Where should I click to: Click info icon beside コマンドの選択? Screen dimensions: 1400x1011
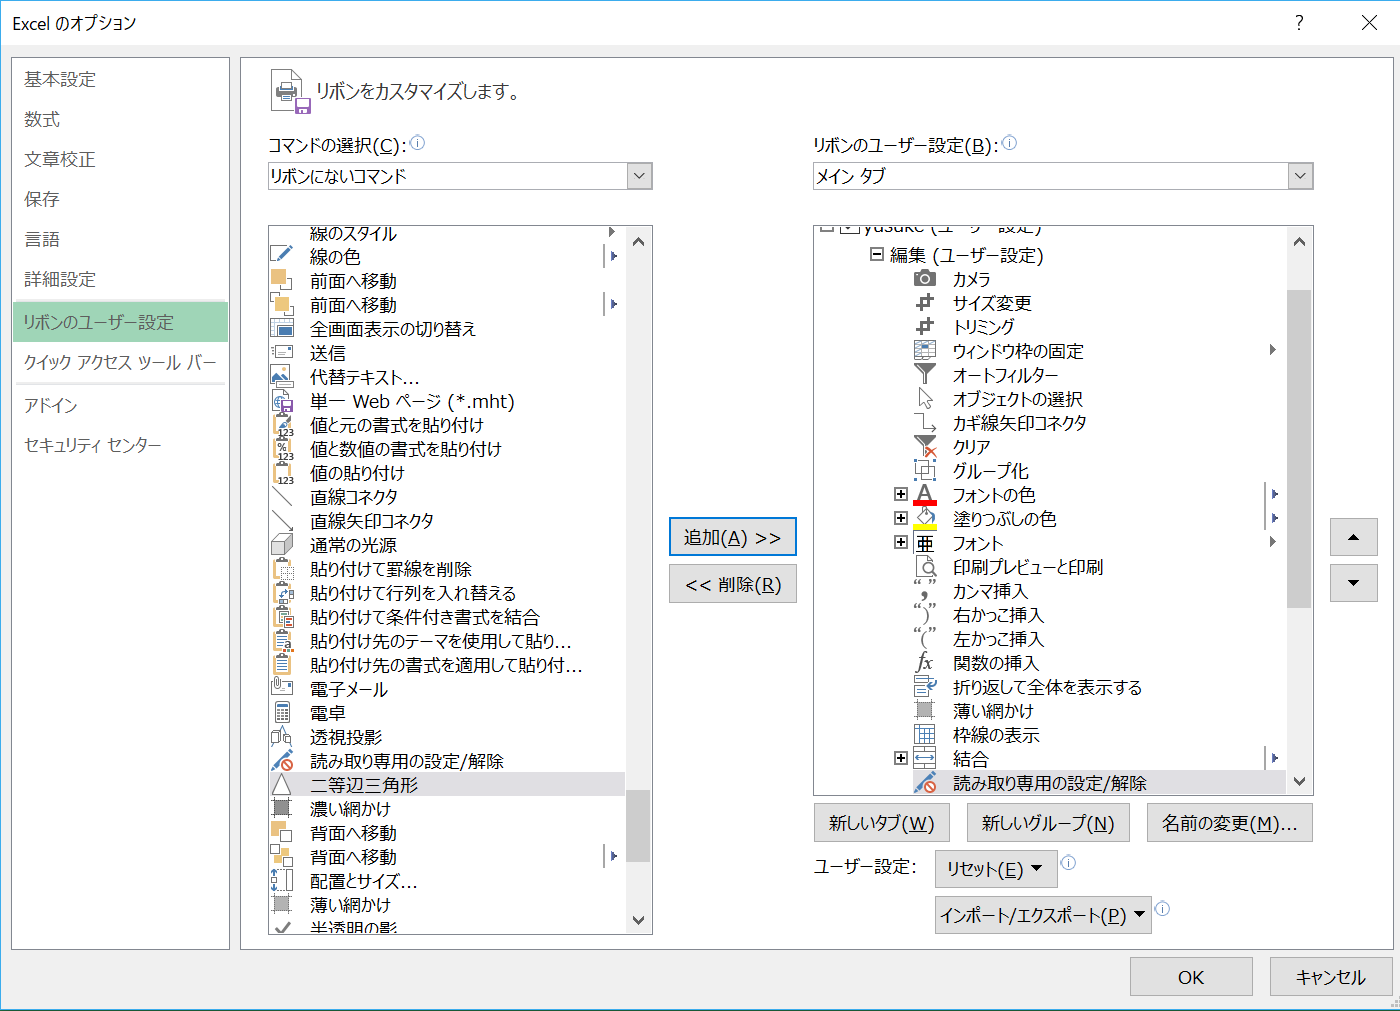(418, 143)
